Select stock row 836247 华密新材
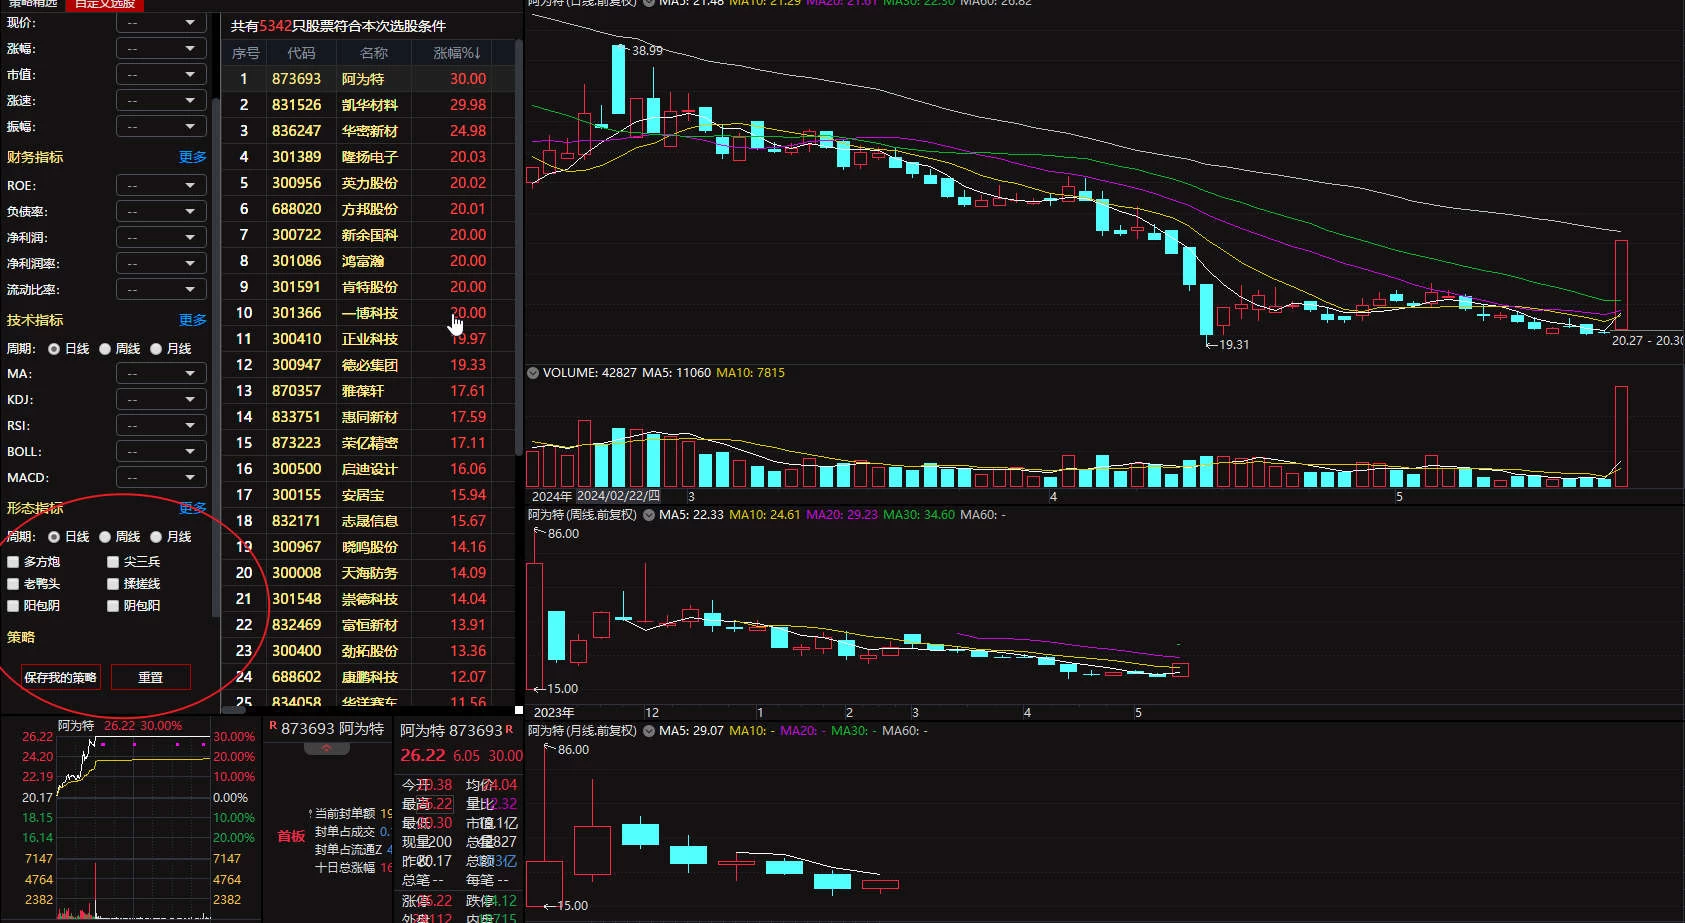The height and width of the screenshot is (923, 1685). coord(370,131)
